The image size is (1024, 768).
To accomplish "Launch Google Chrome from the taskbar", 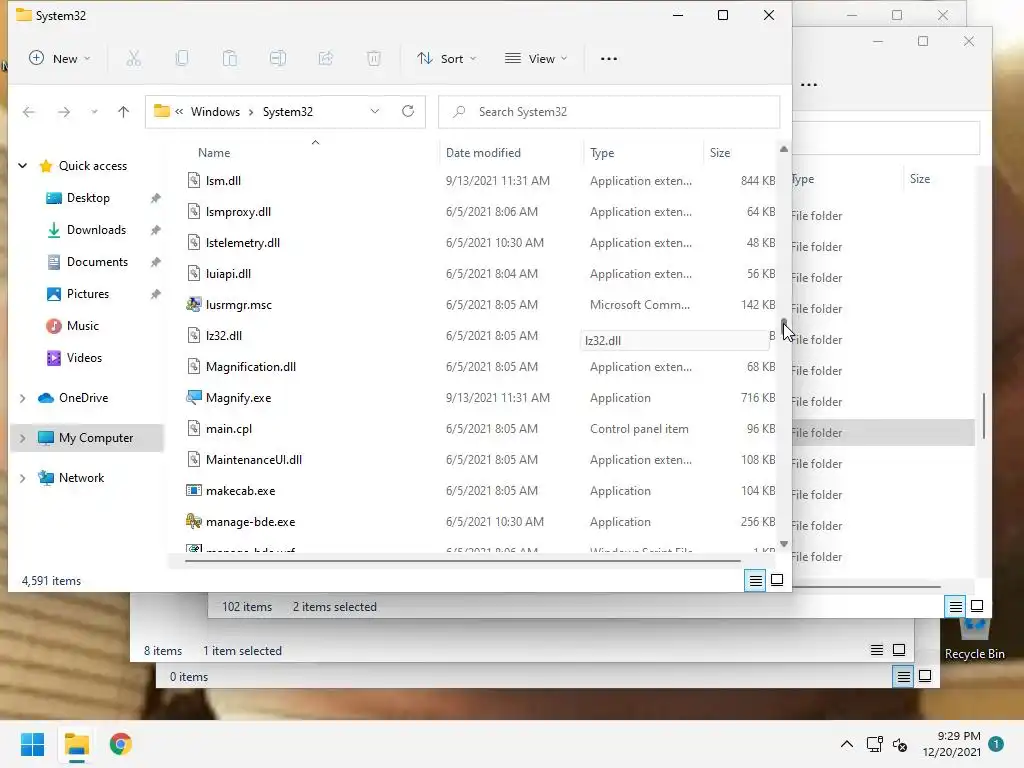I will pyautogui.click(x=120, y=744).
